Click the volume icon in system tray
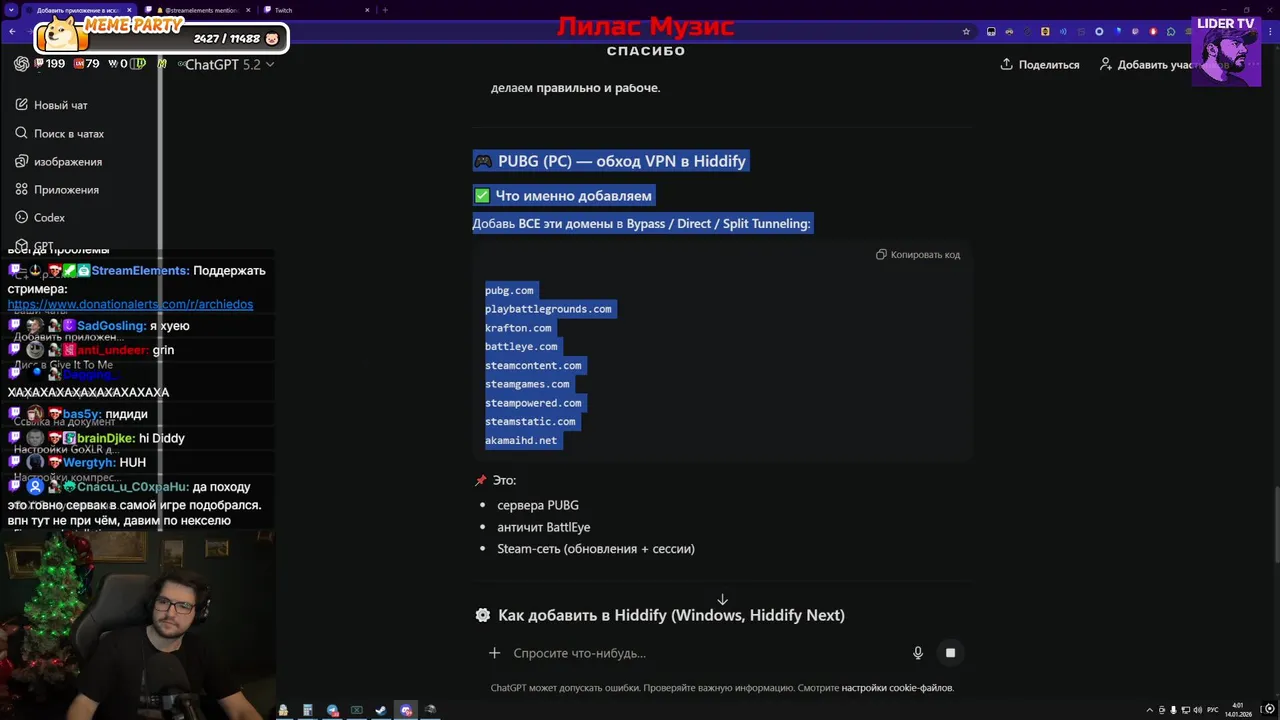The width and height of the screenshot is (1280, 720). (x=1198, y=709)
